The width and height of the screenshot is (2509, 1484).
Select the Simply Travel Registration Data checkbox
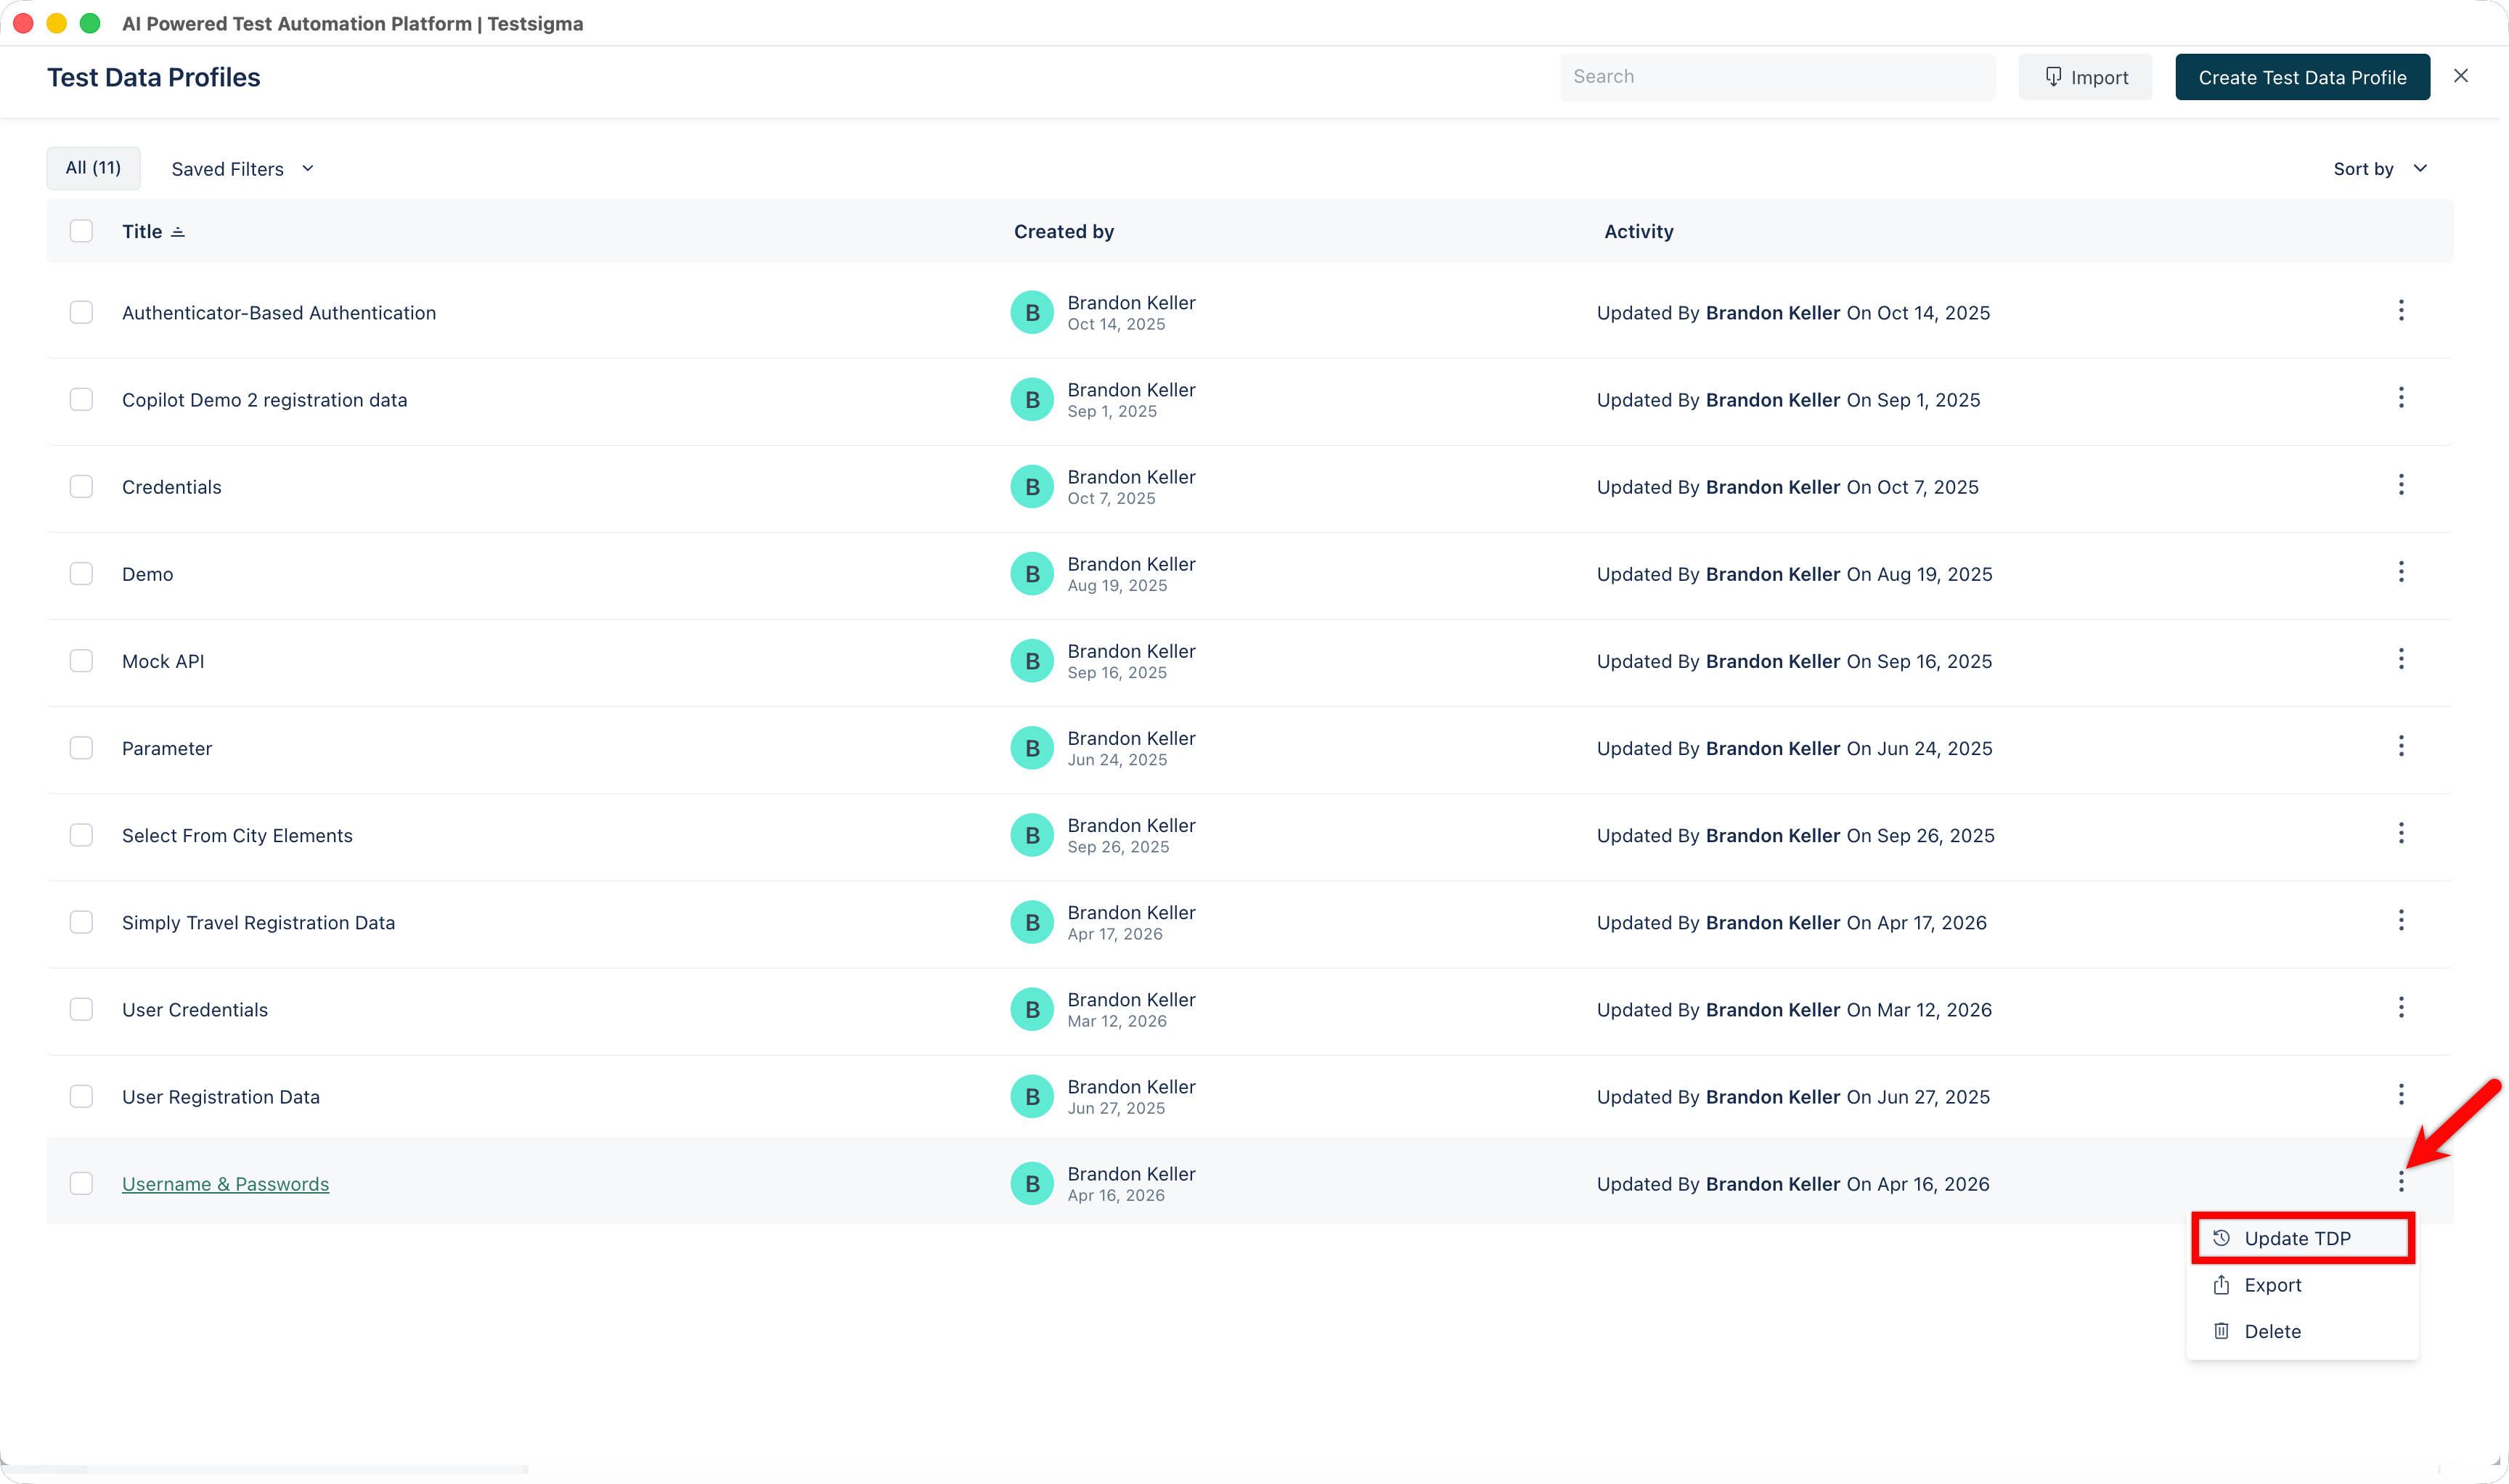click(81, 922)
